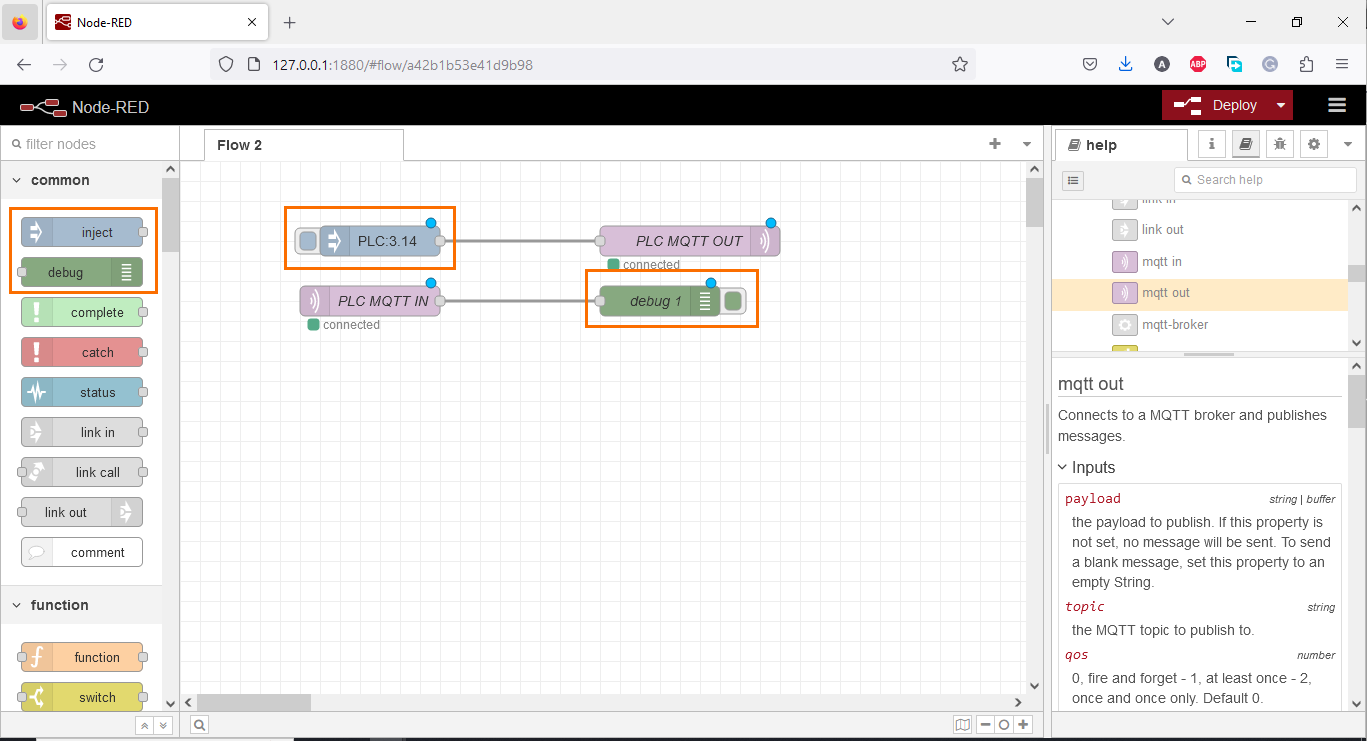Click the search flows magnifier icon
Screen dimensions: 1367x741
point(200,725)
